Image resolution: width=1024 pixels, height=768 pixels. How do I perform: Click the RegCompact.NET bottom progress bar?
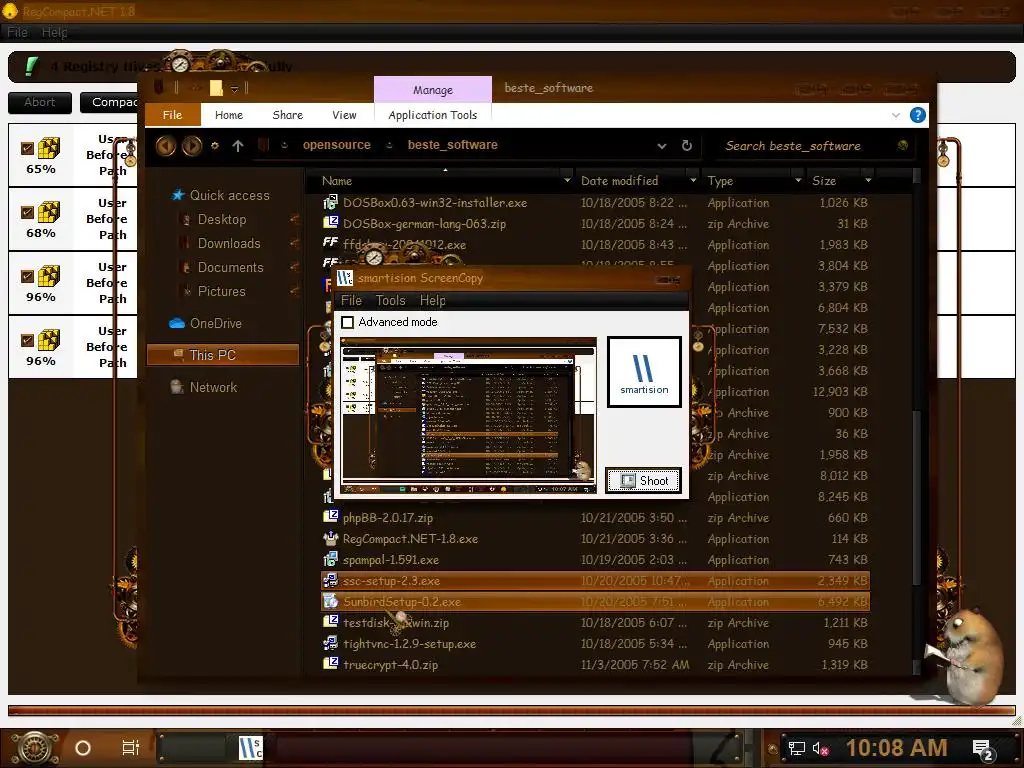point(511,710)
